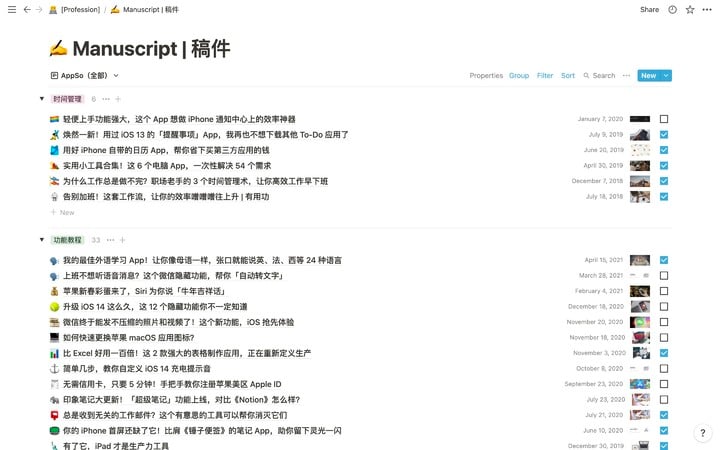Go forward with the right arrow
The height and width of the screenshot is (450, 720).
tap(39, 10)
